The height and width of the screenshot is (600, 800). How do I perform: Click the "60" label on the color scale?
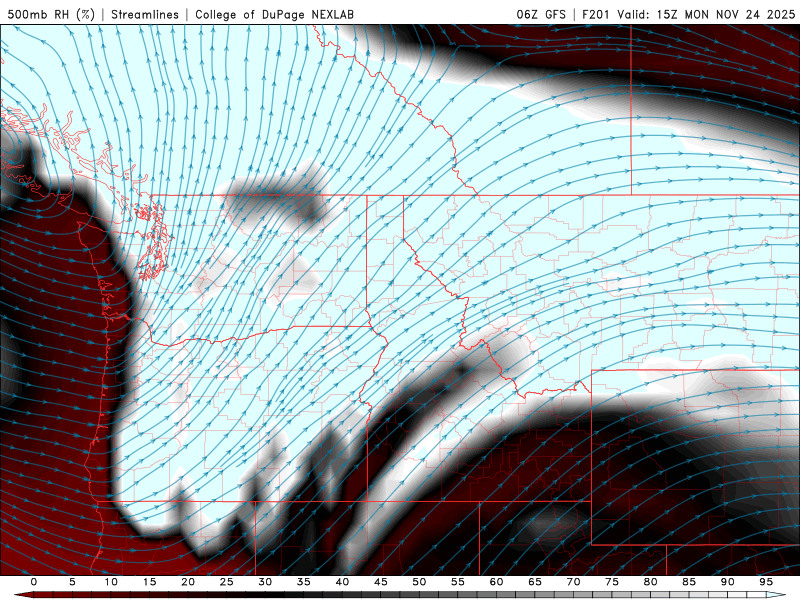(496, 582)
